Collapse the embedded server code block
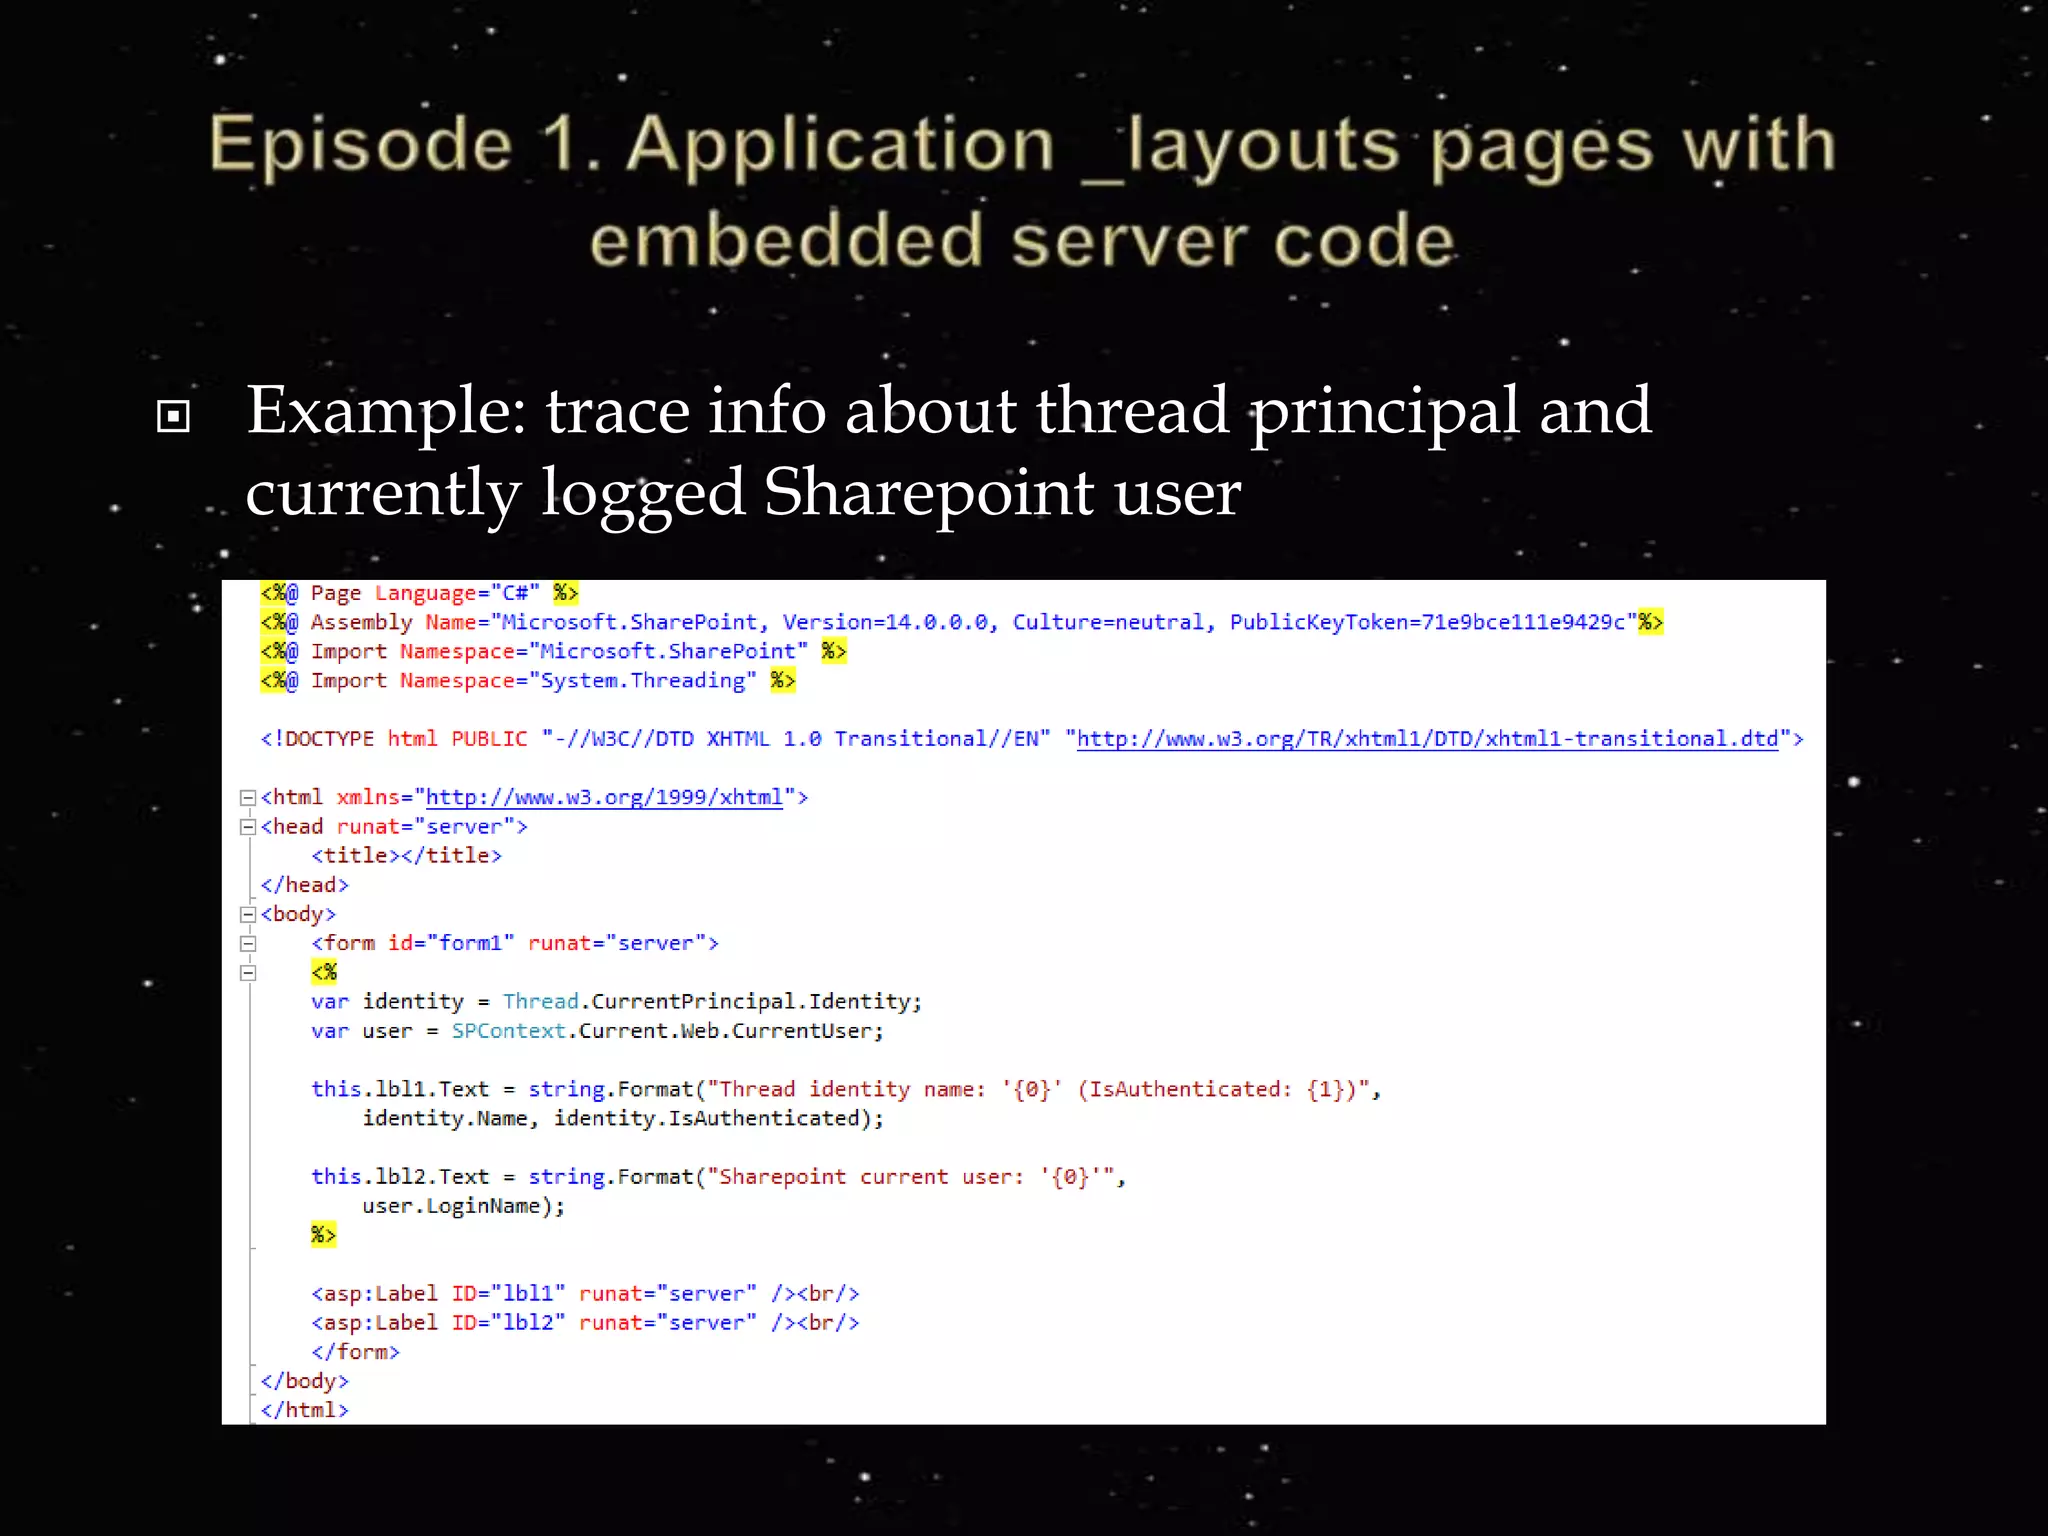 pos(247,972)
